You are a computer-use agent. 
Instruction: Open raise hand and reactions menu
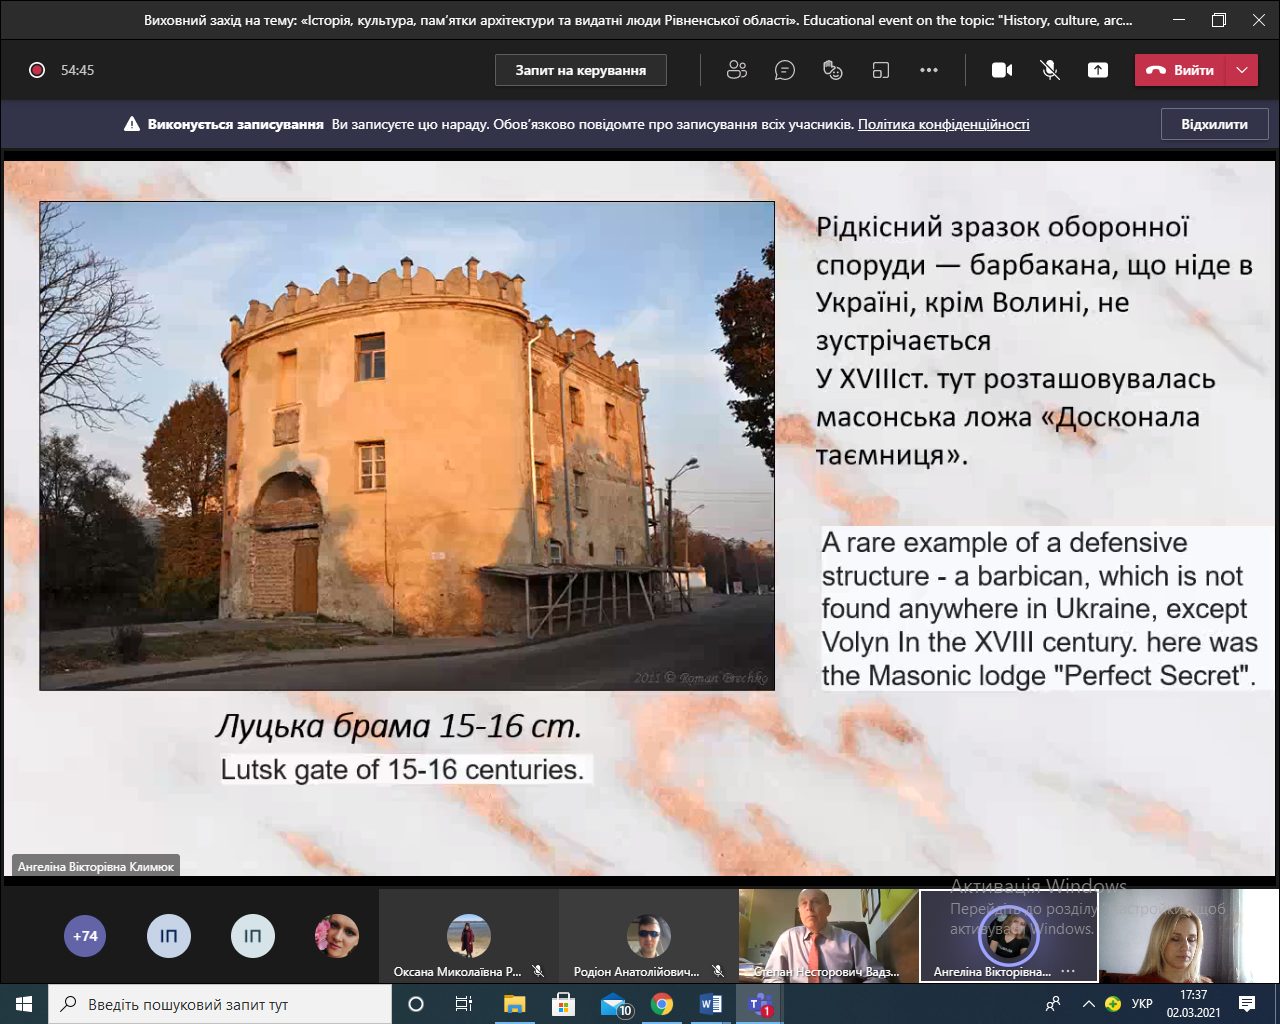coord(832,70)
